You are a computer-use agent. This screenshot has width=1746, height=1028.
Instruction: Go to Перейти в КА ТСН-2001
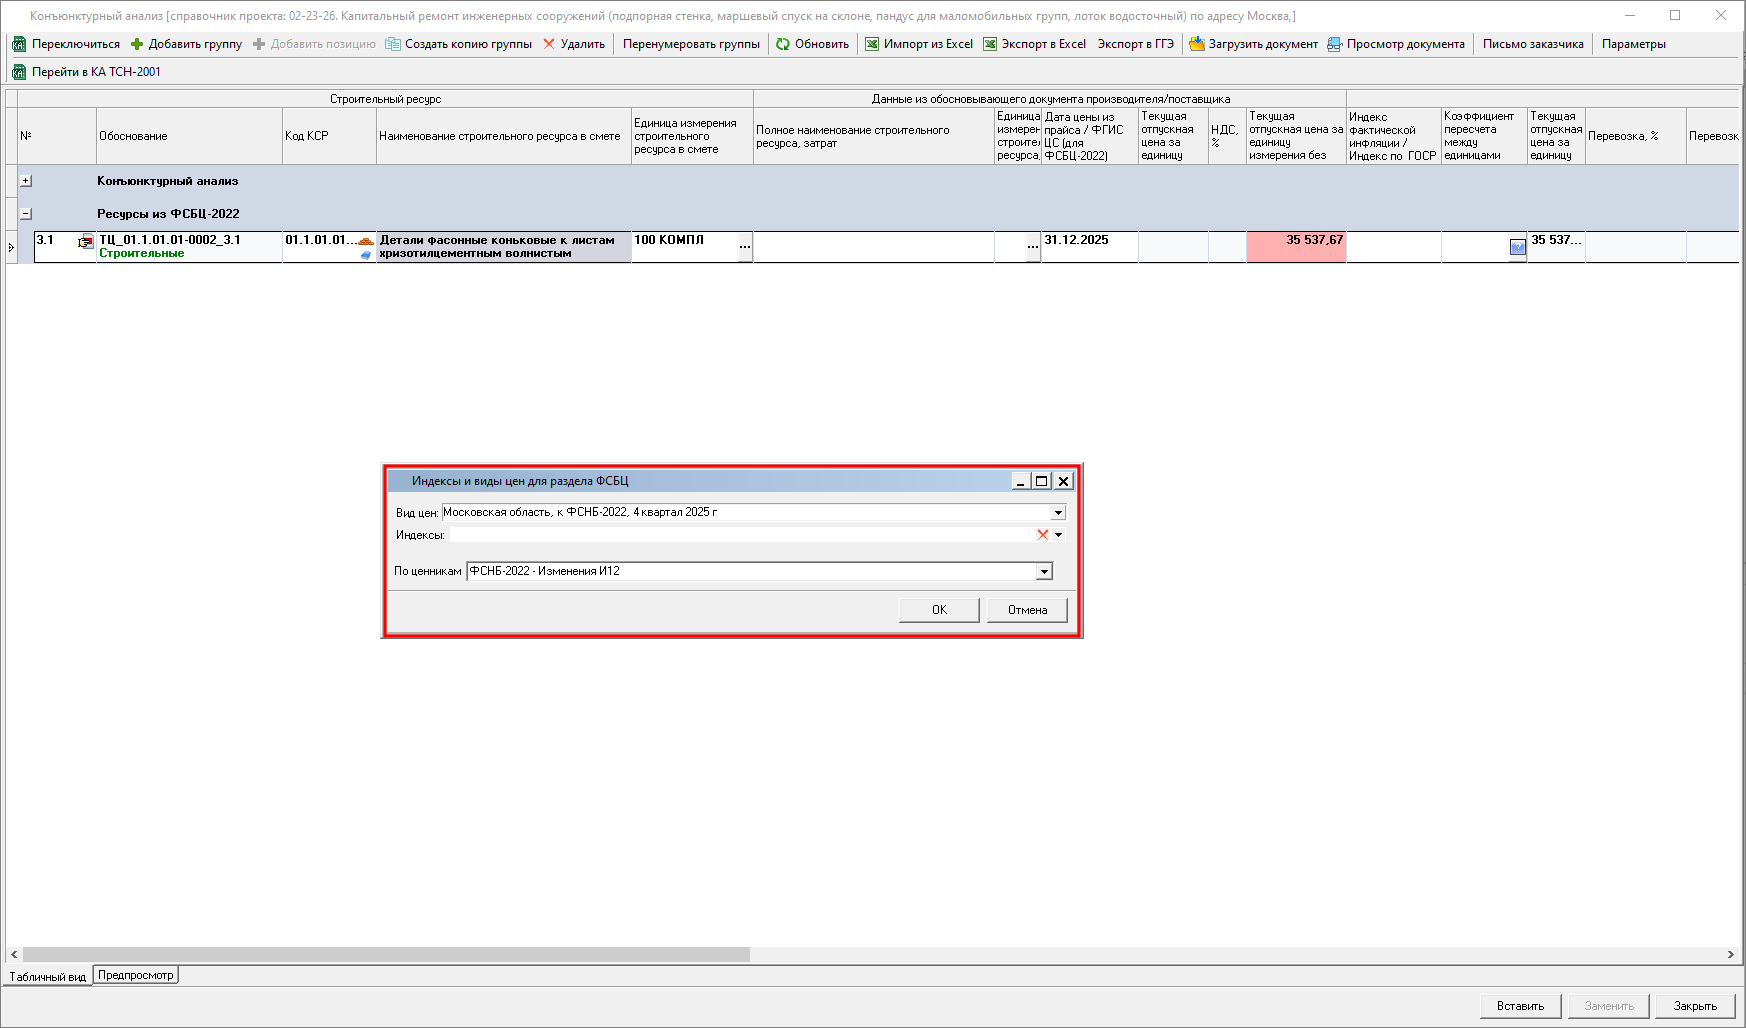[x=86, y=72]
